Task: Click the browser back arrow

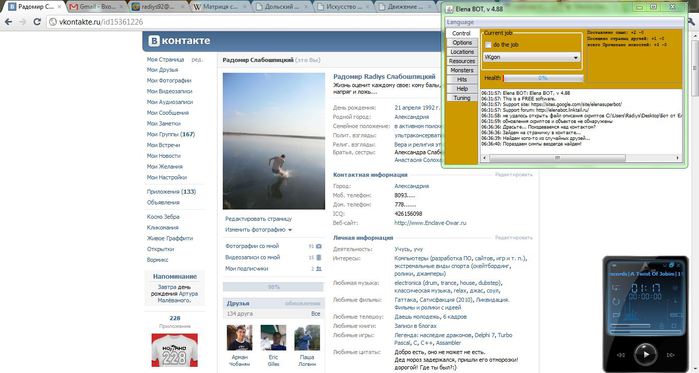Action: [8, 21]
